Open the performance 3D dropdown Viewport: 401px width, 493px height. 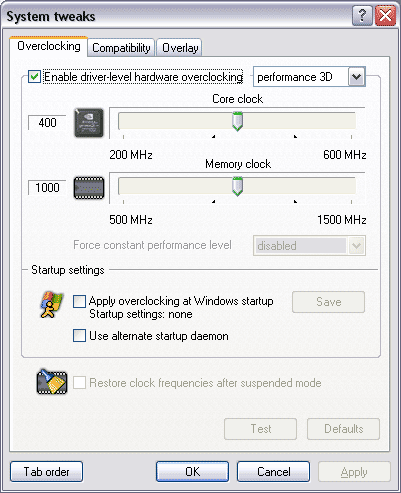point(357,77)
